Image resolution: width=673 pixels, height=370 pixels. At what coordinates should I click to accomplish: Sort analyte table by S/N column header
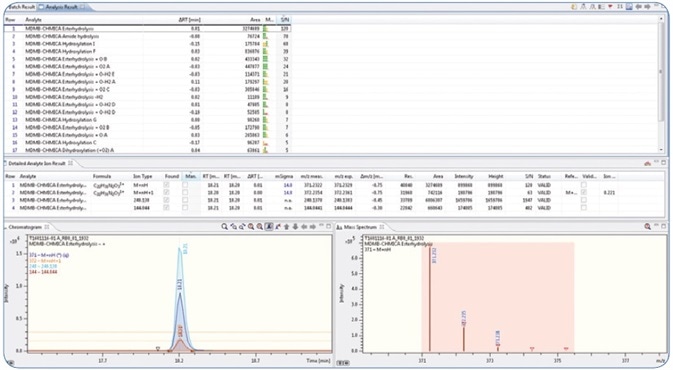[285, 20]
